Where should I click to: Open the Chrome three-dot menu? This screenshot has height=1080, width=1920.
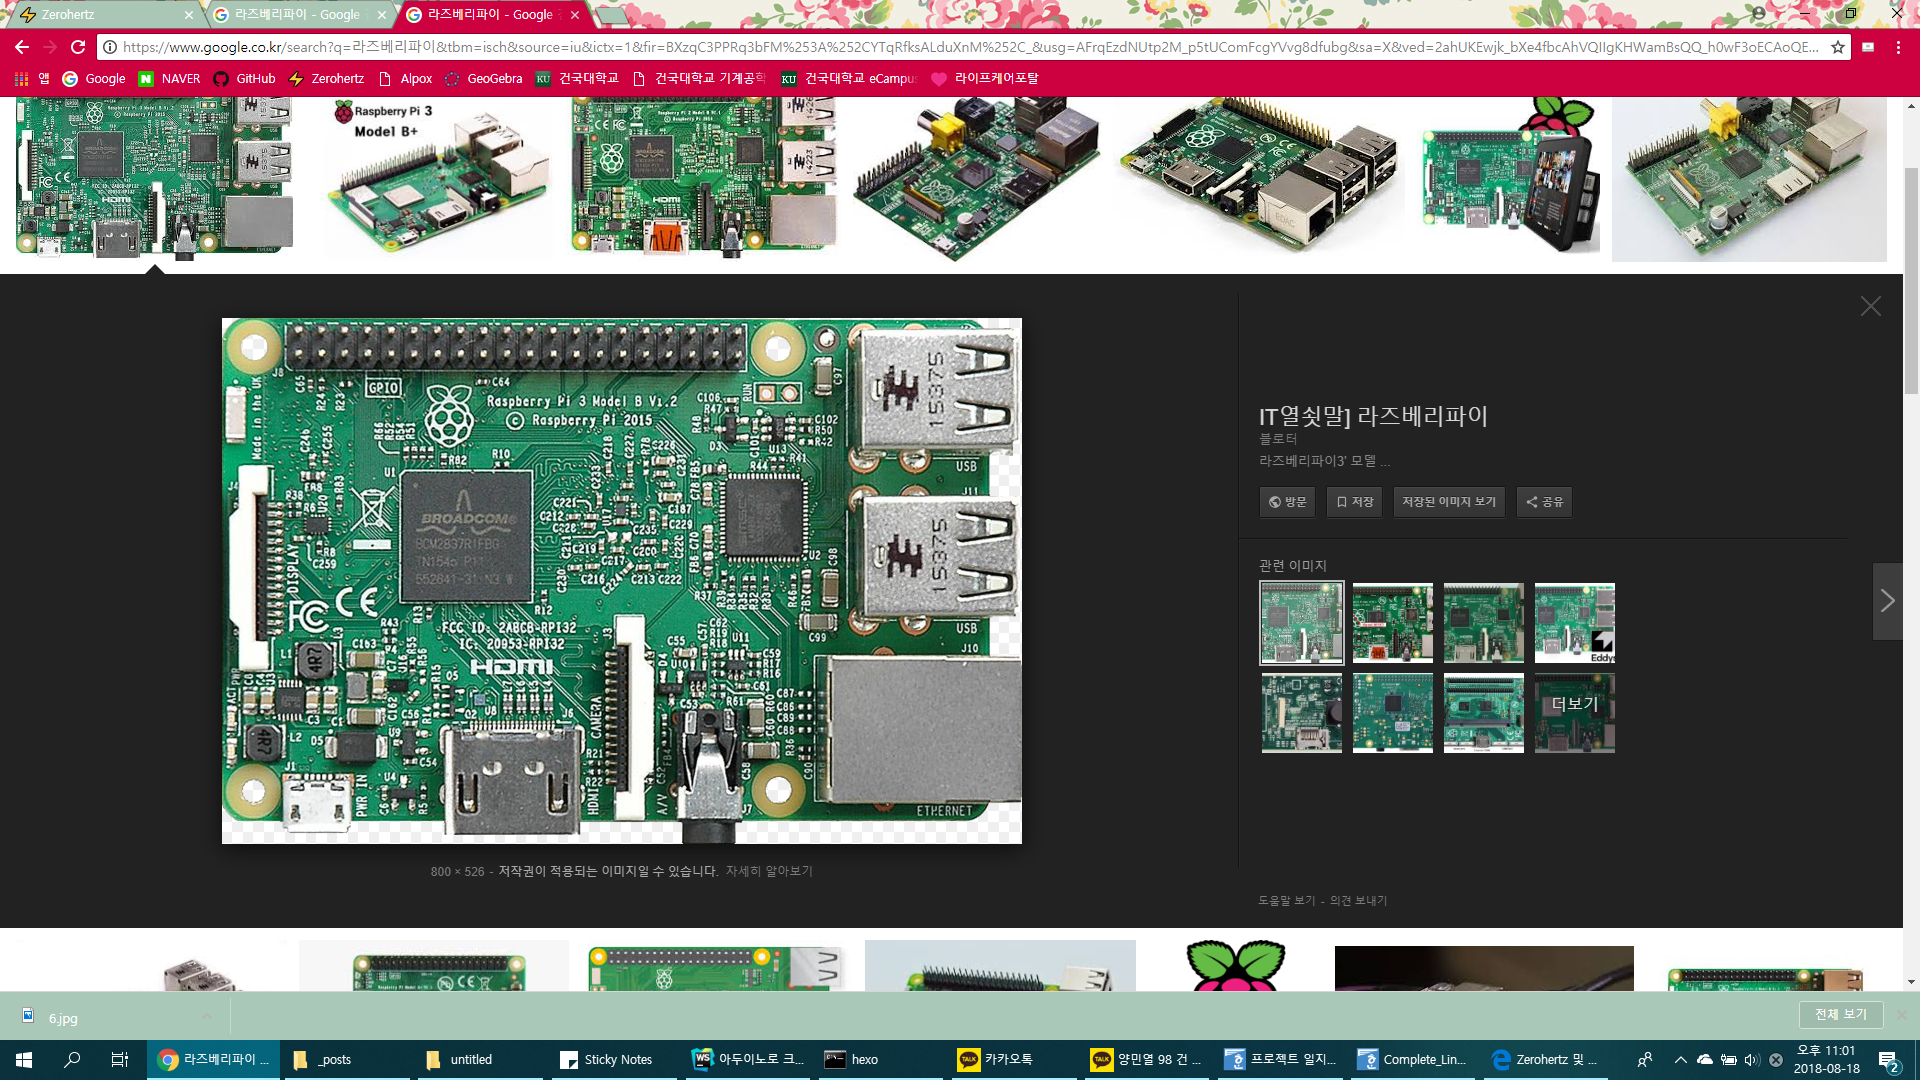1898,47
